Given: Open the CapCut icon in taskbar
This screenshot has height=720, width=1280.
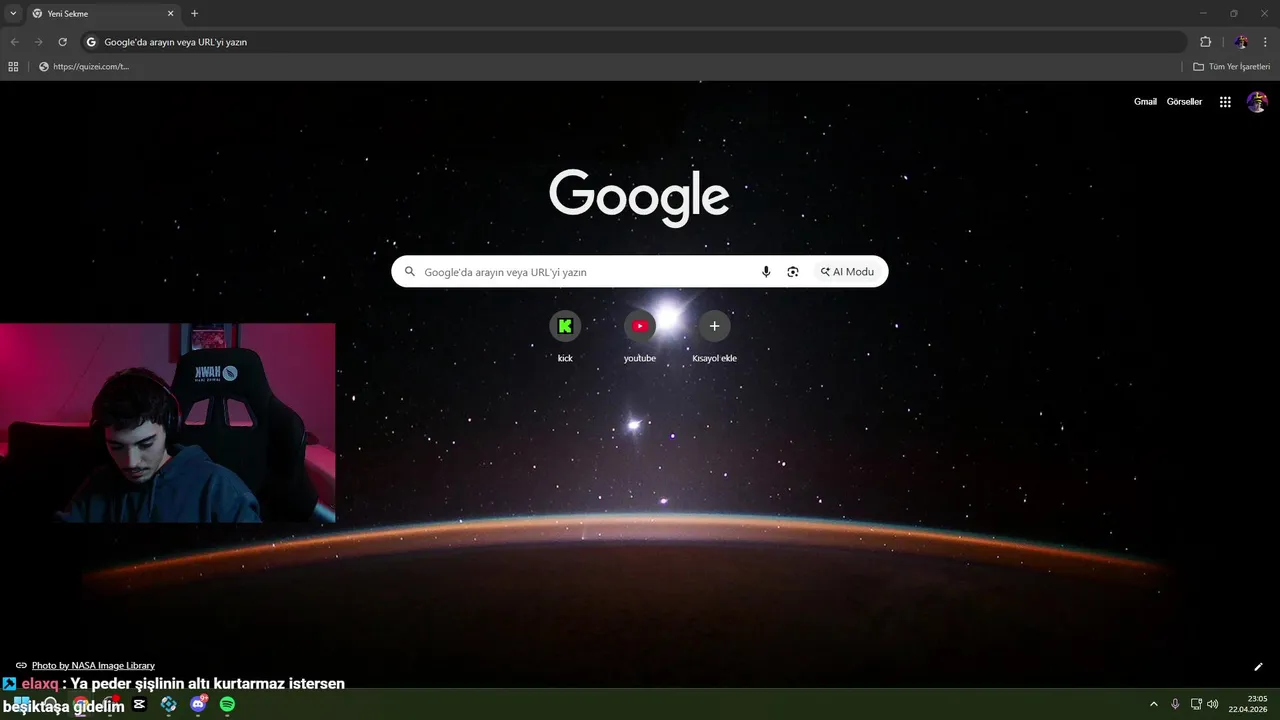Looking at the screenshot, I should click(x=139, y=704).
